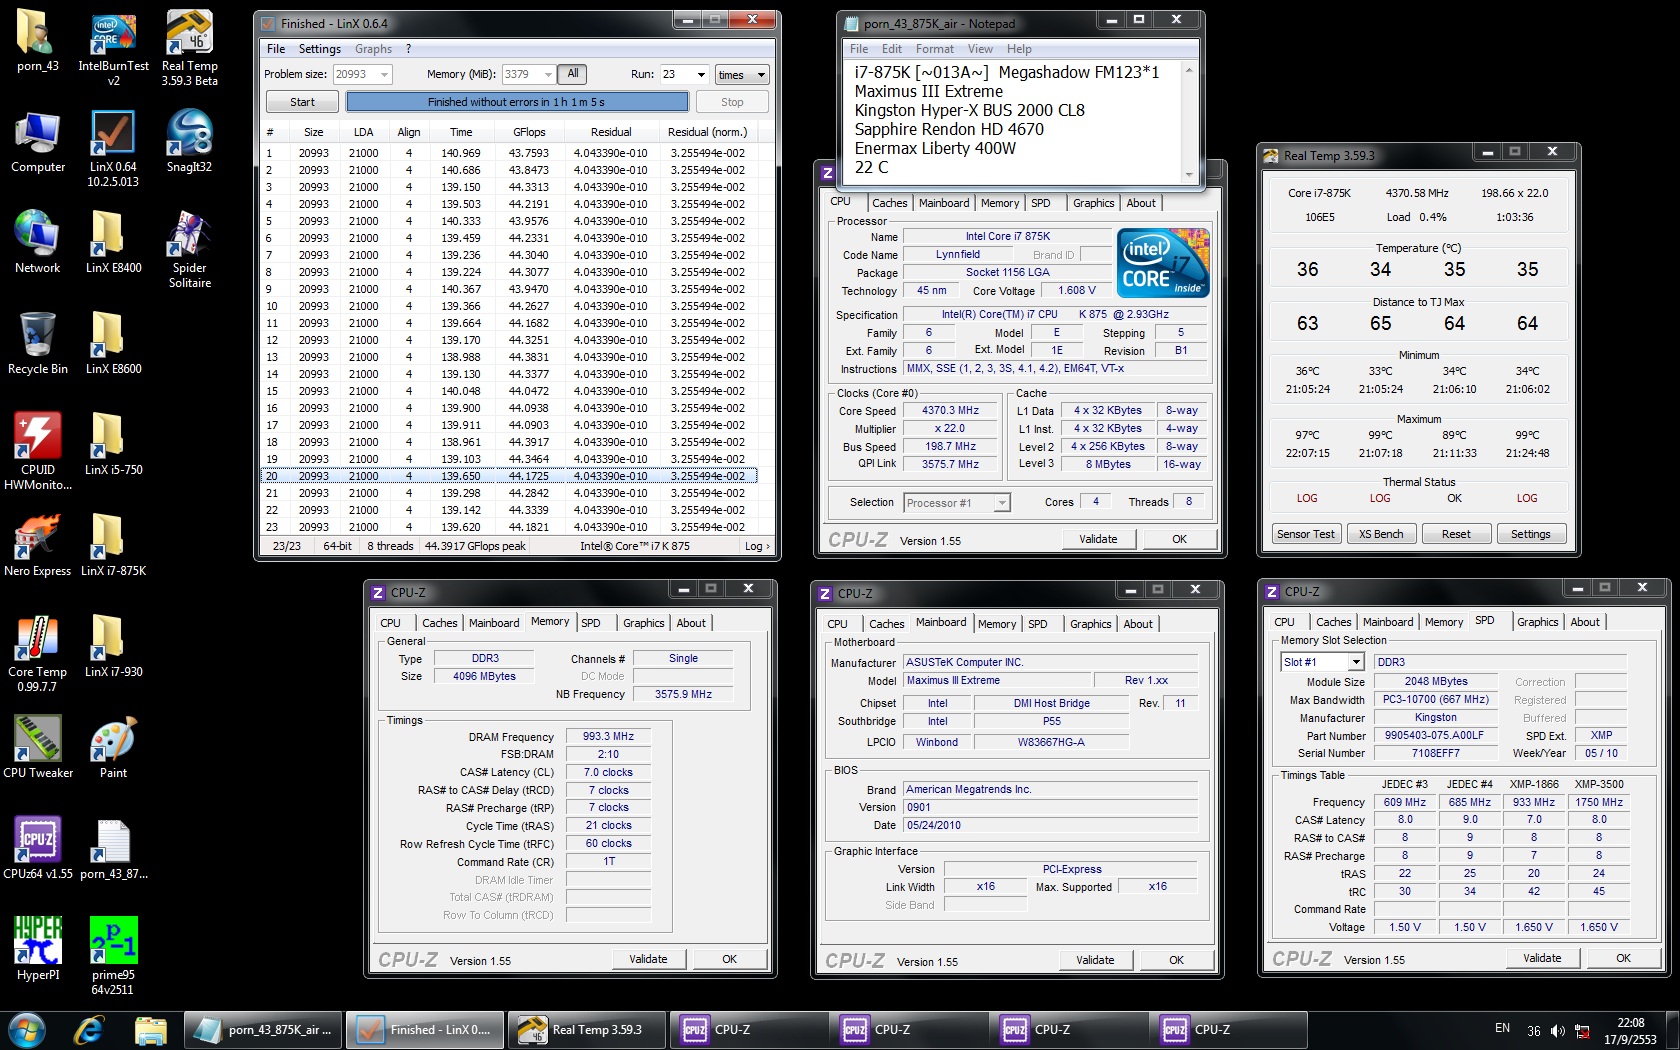Image resolution: width=1680 pixels, height=1050 pixels.
Task: Select the prime95 64v2511 desktop icon
Action: click(113, 957)
